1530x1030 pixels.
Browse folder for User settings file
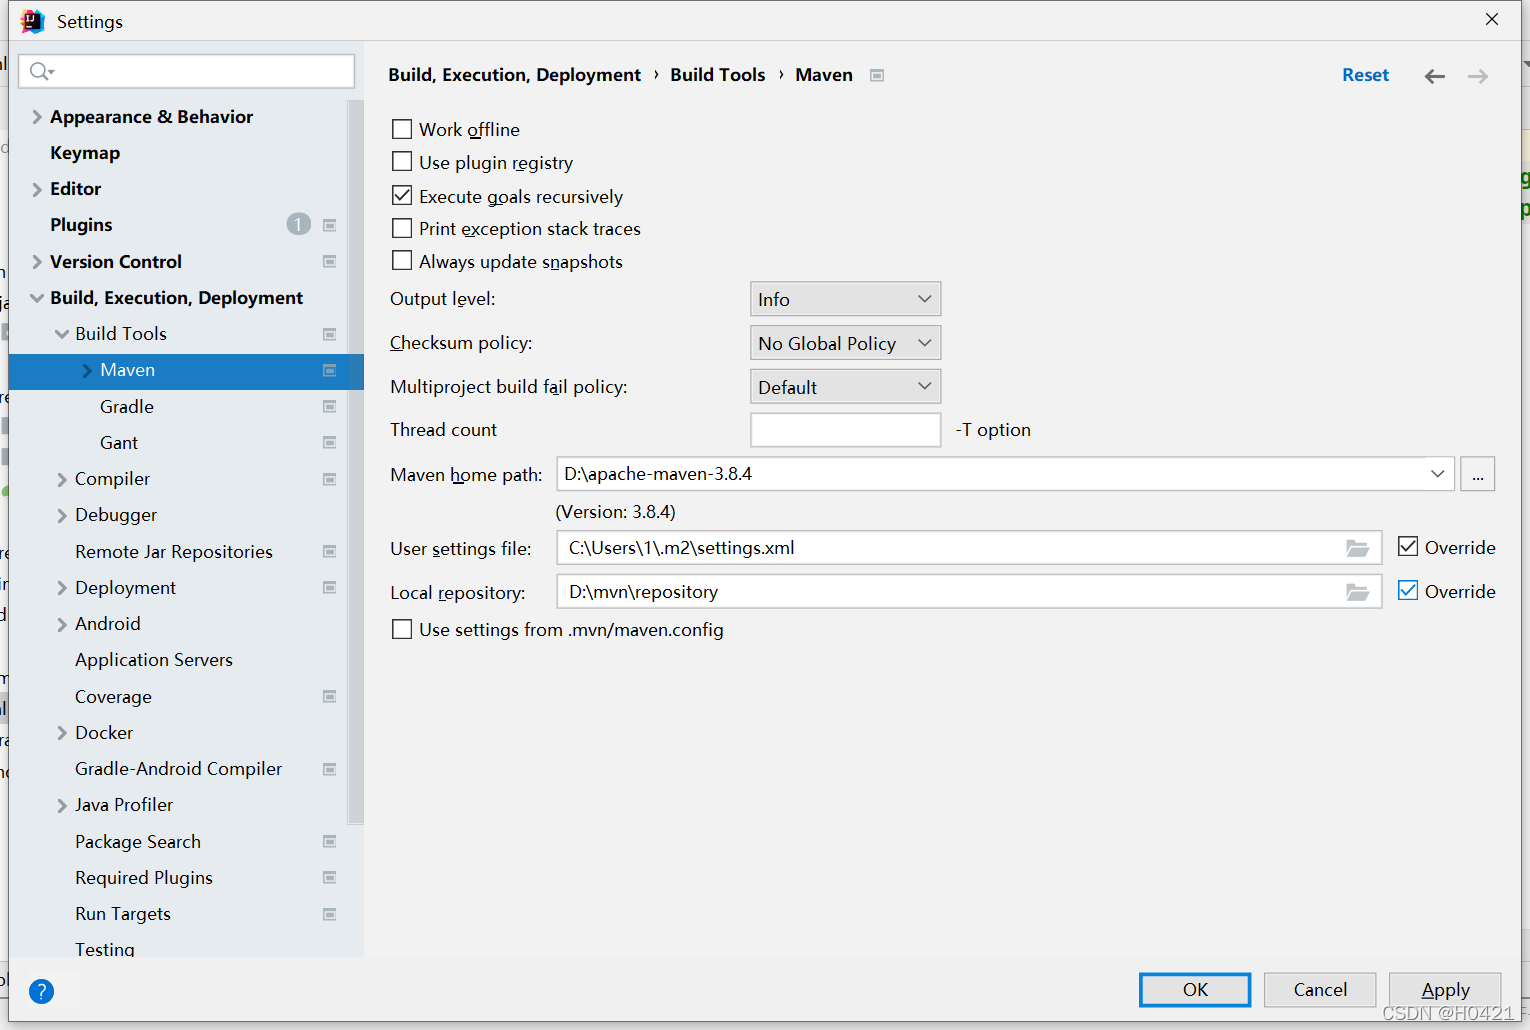[1357, 548]
